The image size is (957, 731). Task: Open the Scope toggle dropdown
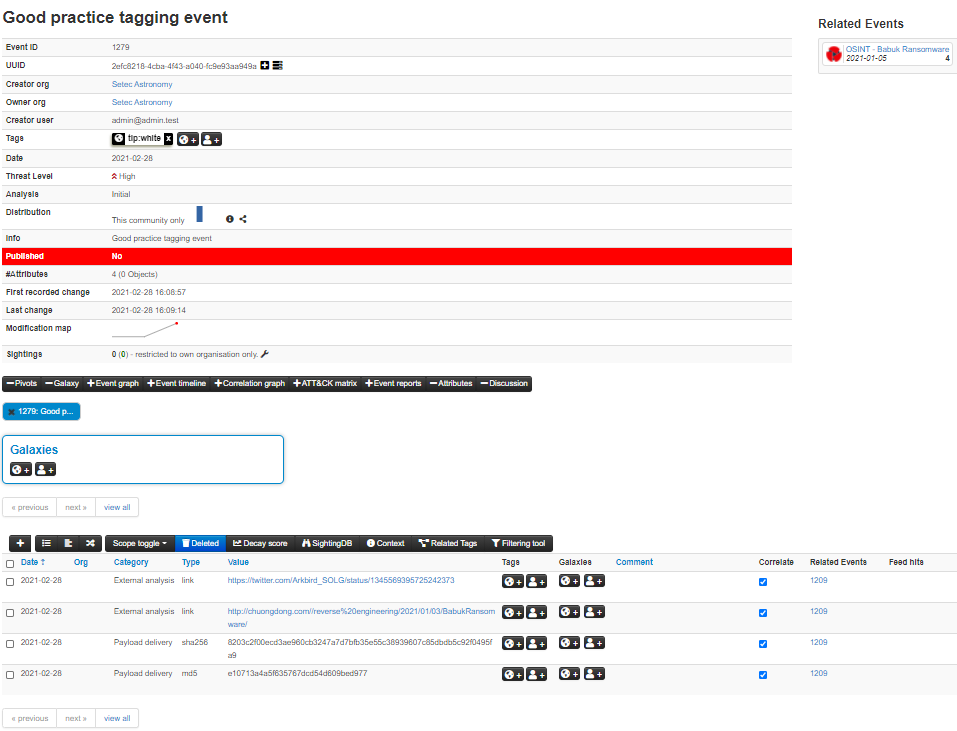tap(139, 543)
